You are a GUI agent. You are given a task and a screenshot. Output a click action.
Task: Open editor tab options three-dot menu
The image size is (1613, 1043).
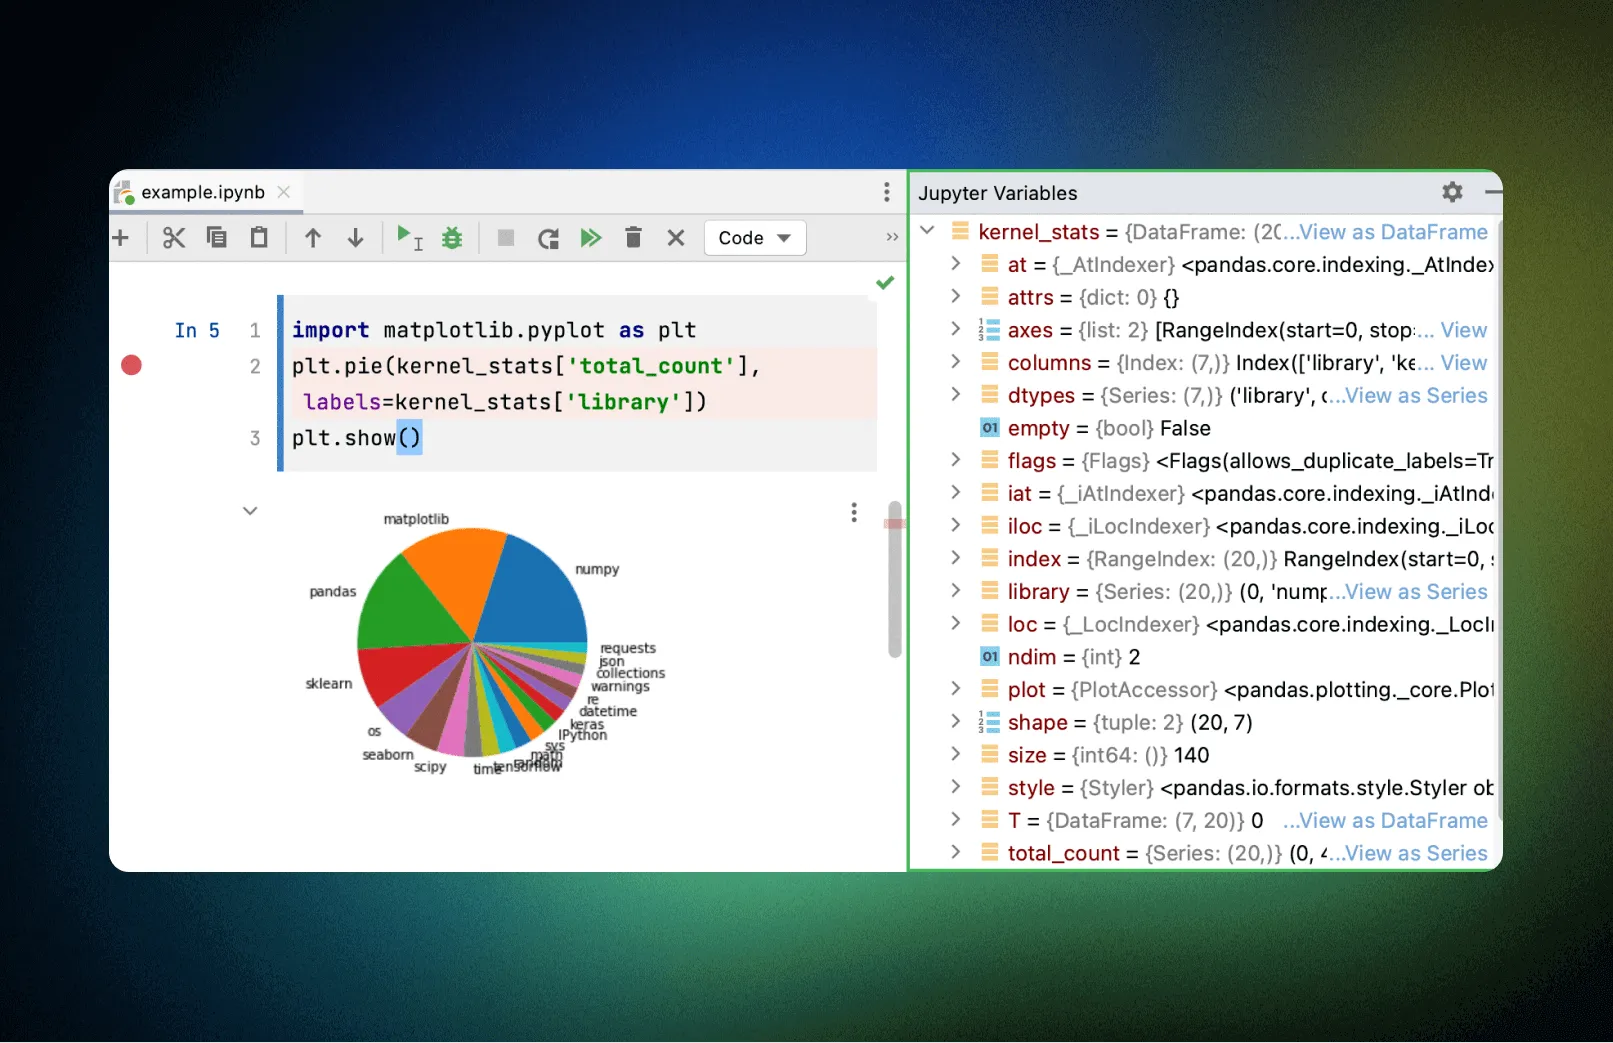point(887,192)
